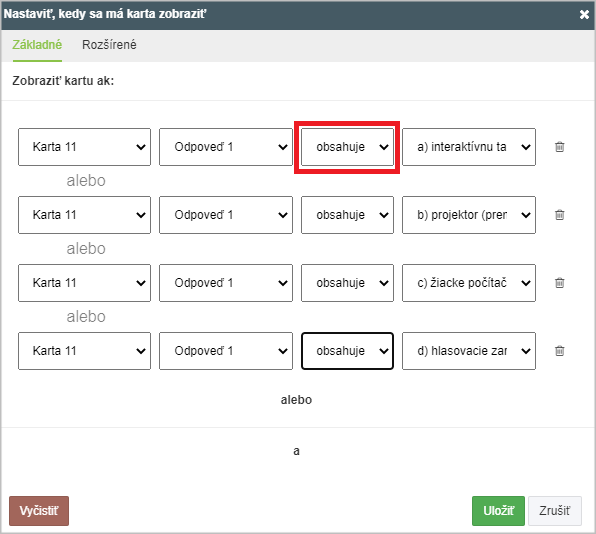Image resolution: width=596 pixels, height=534 pixels.
Task: Select the Základné tab
Action: tap(37, 45)
